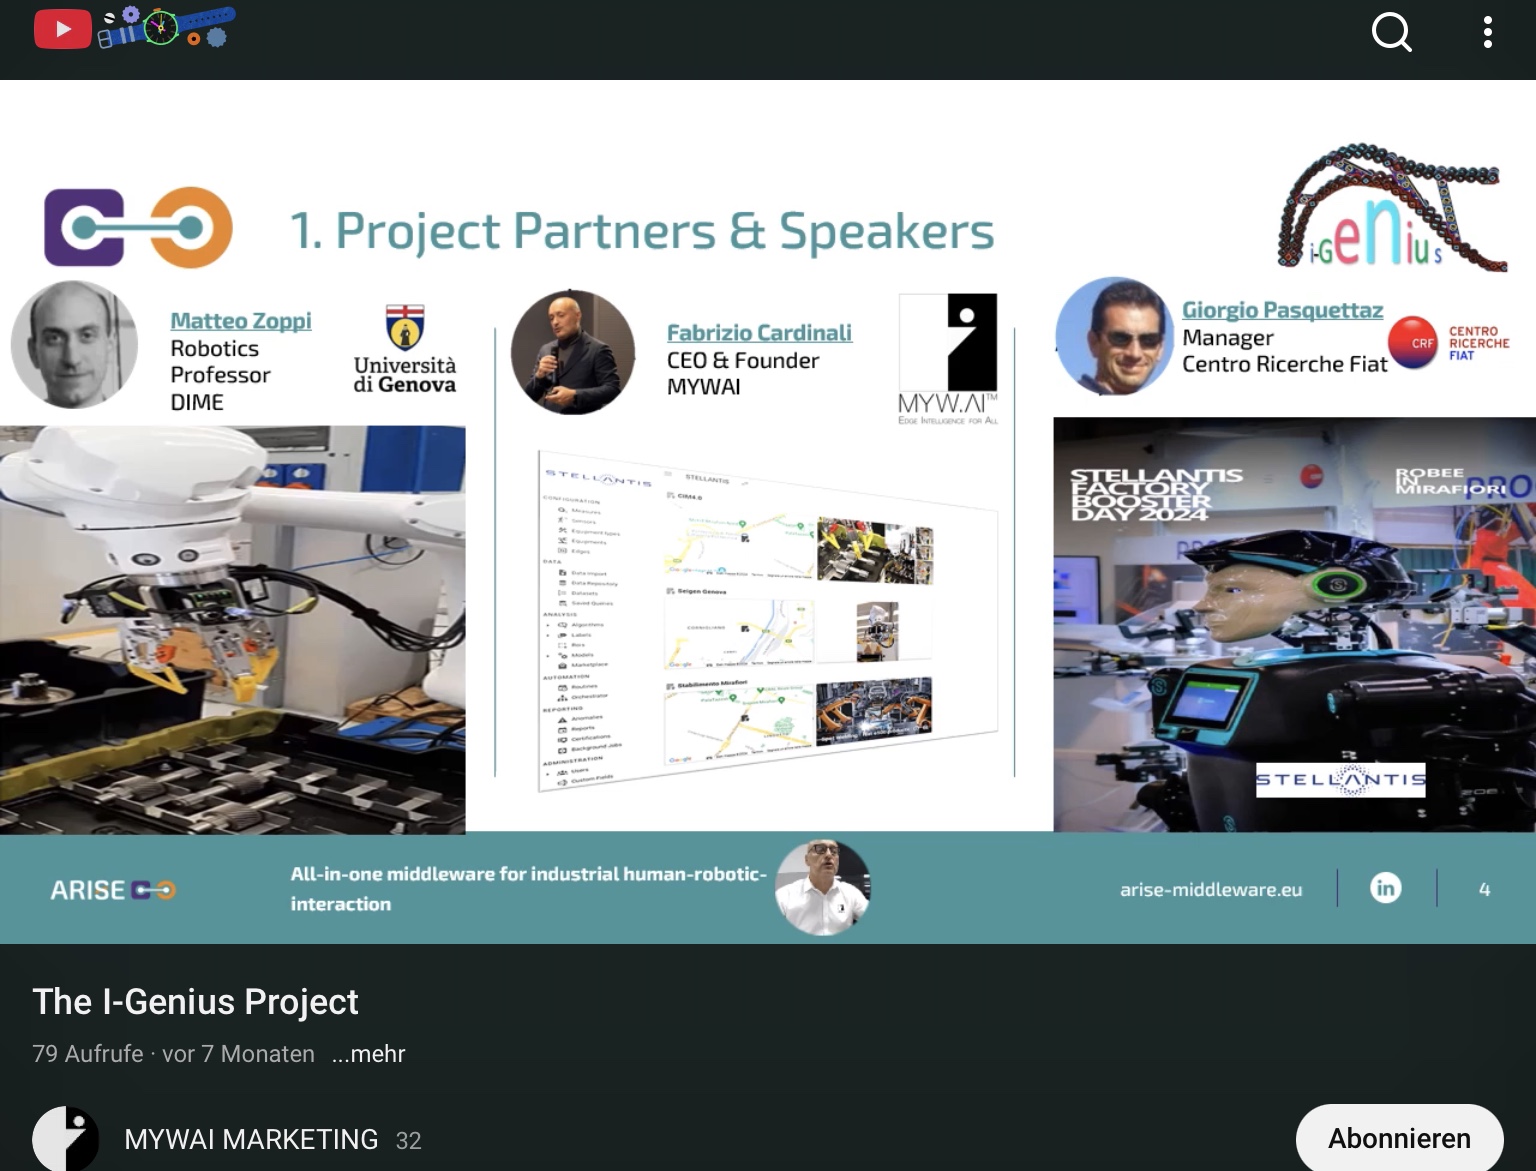Screen dimensions: 1536x1171
Task: Select the MYWAI MARKETING channel name
Action: (x=251, y=1139)
